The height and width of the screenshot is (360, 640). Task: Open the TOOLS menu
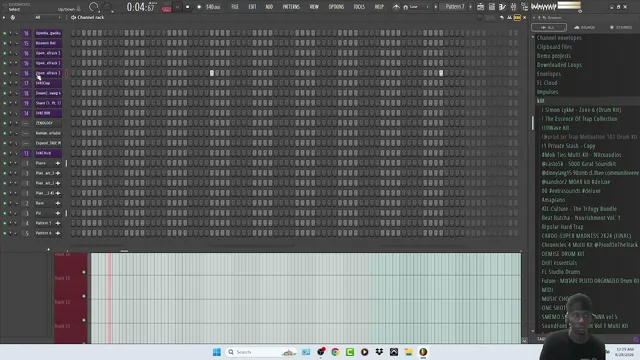pyautogui.click(x=359, y=7)
